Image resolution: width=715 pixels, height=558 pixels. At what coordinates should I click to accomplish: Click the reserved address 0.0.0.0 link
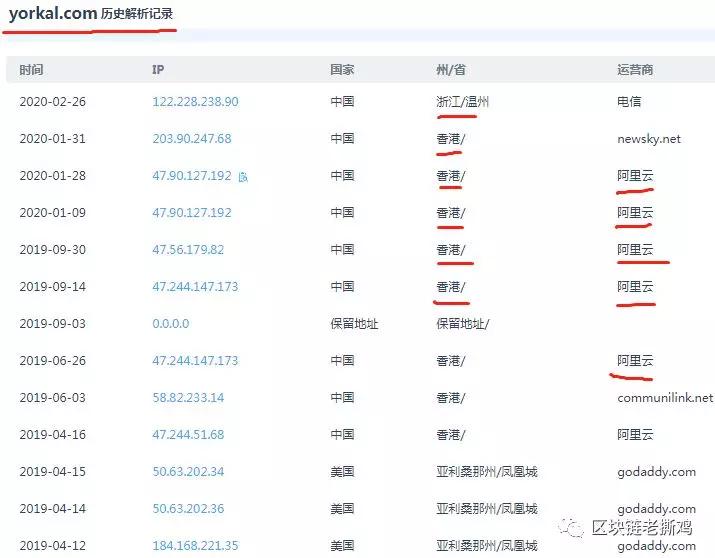click(x=170, y=324)
